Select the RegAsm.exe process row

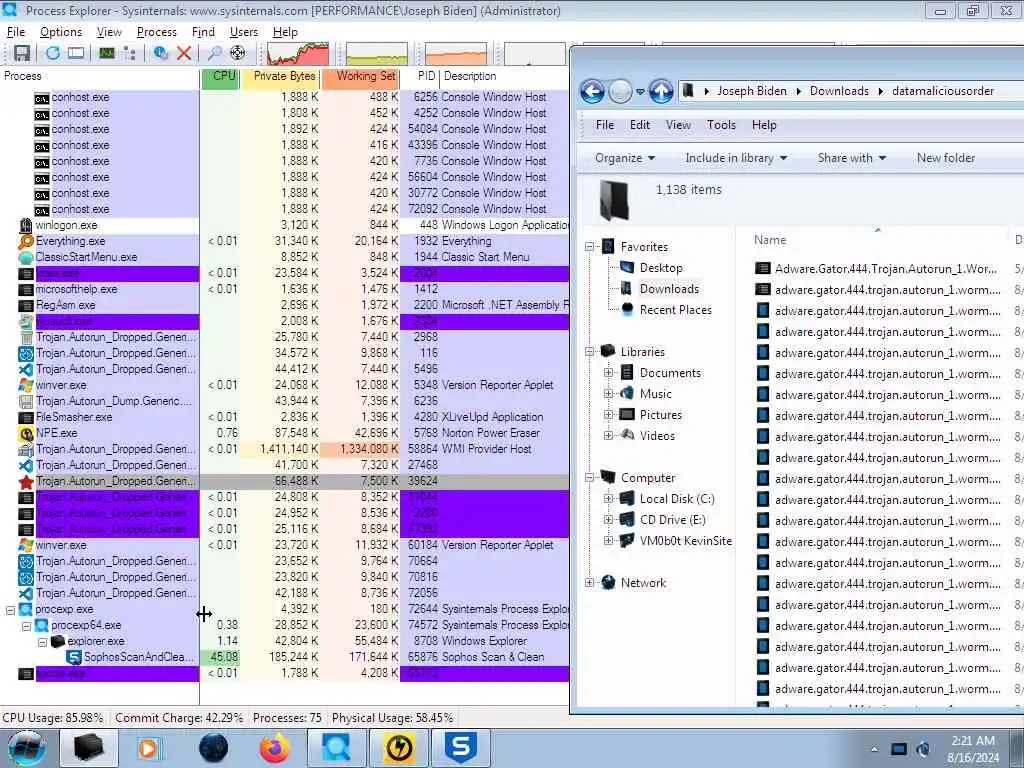(x=285, y=306)
